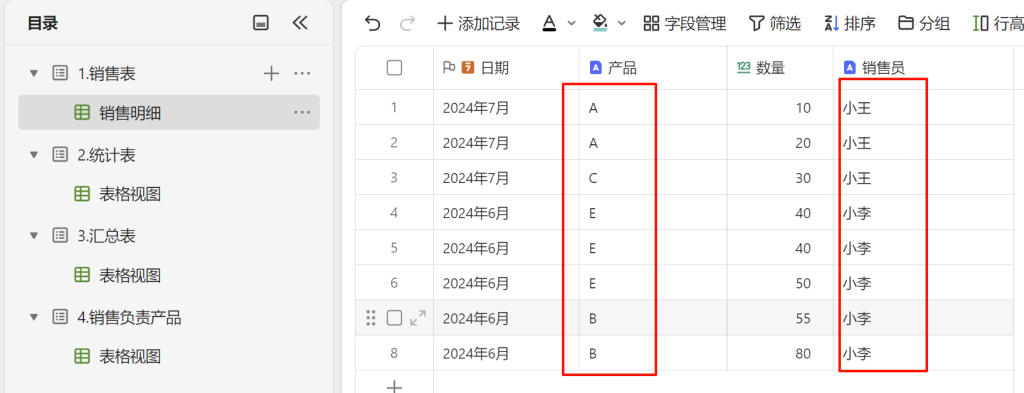Click row number 5
1024x393 pixels.
tap(394, 248)
